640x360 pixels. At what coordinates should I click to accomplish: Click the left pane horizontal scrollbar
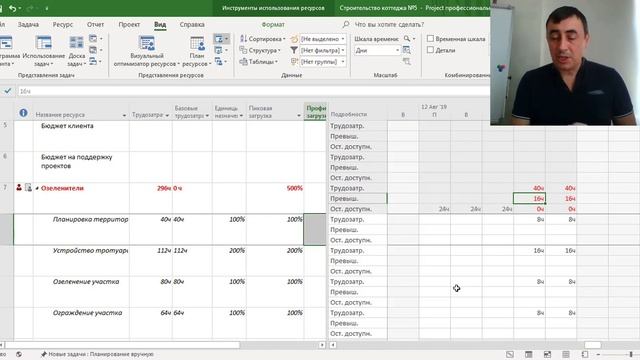click(122, 345)
